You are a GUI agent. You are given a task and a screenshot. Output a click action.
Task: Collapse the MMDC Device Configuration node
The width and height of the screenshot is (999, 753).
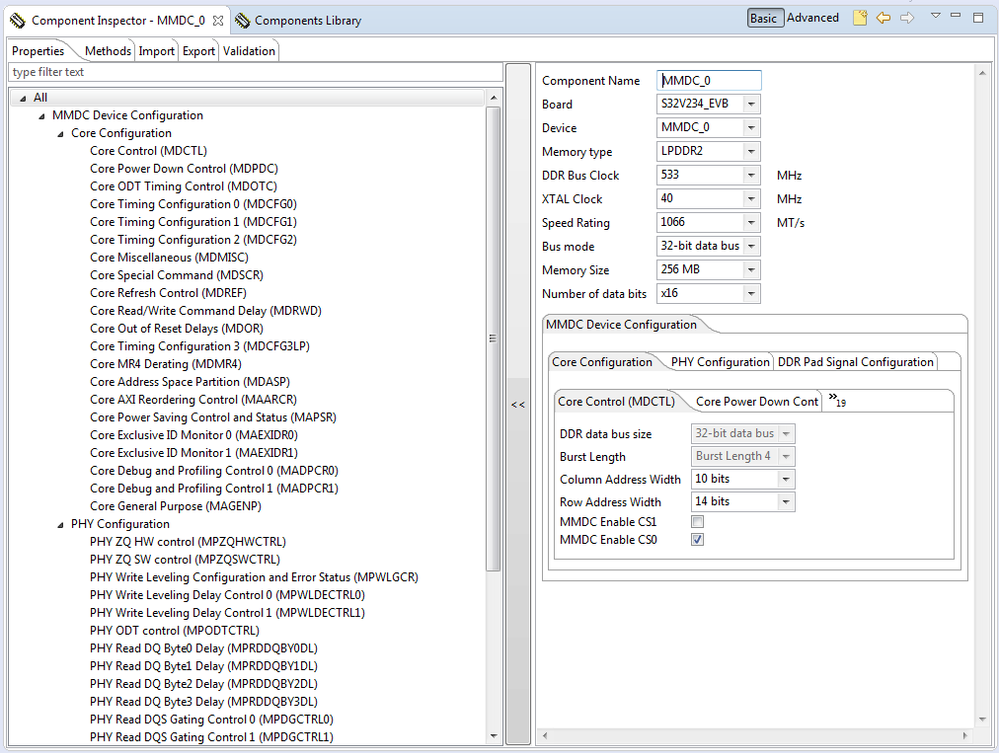pos(41,116)
